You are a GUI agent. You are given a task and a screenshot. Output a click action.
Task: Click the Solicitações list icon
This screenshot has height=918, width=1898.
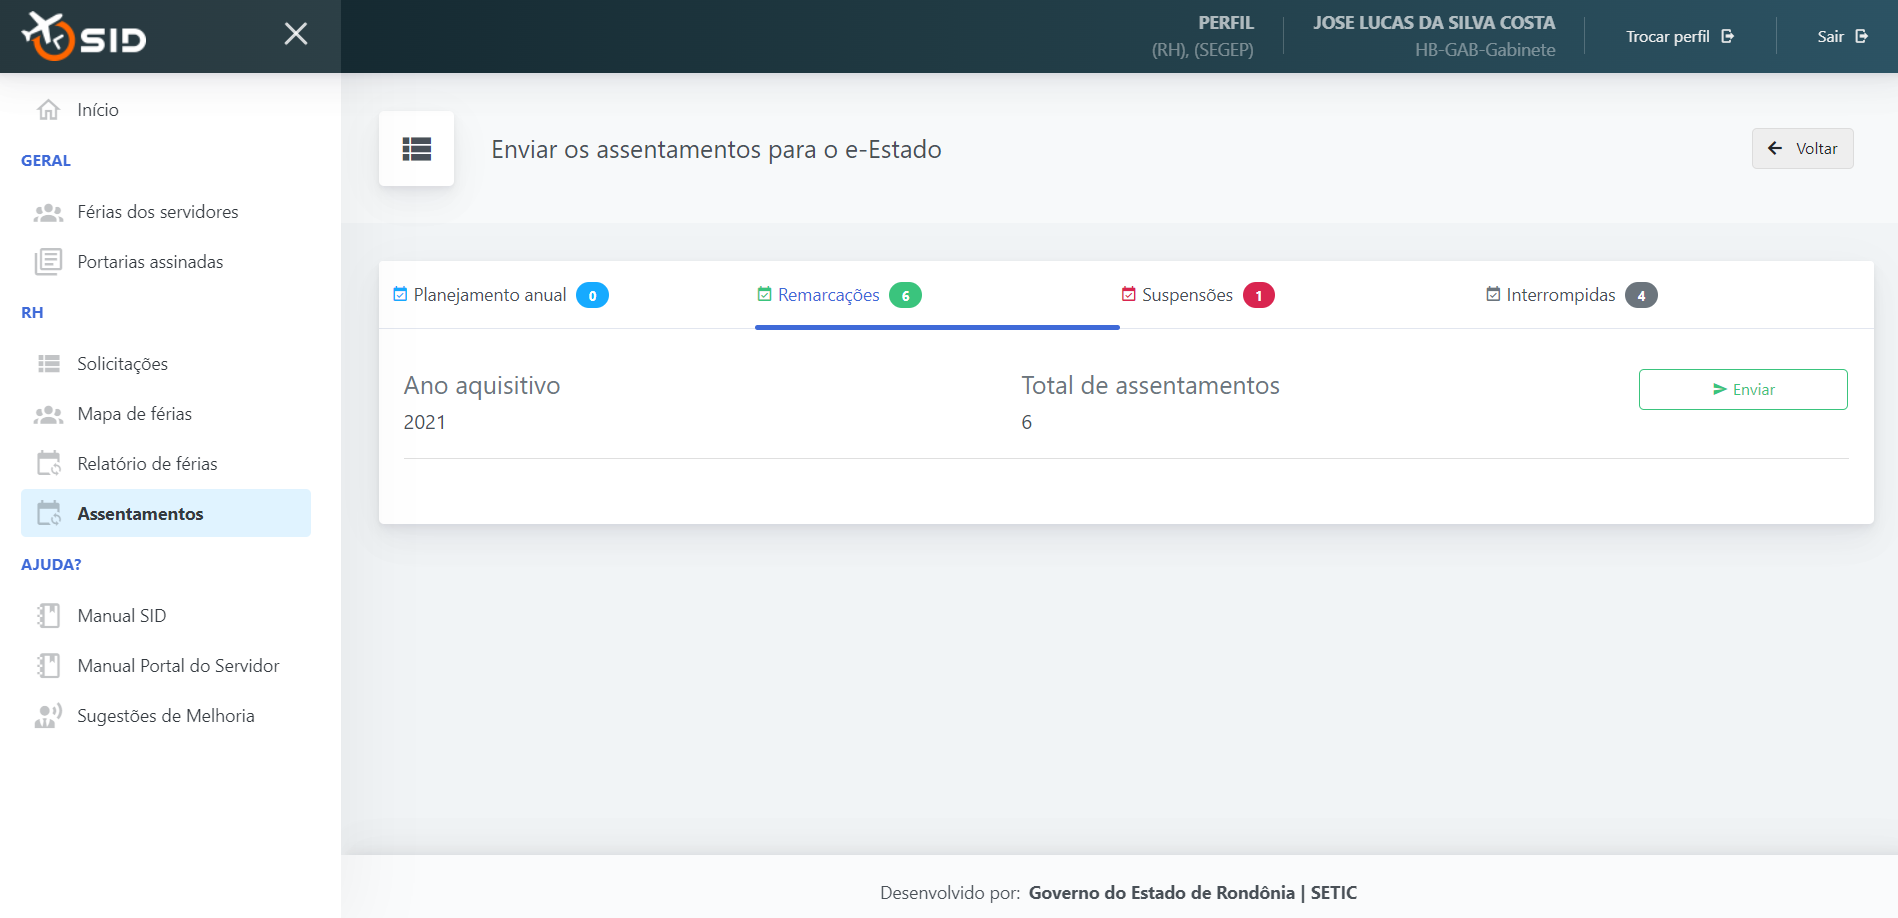pyautogui.click(x=48, y=364)
